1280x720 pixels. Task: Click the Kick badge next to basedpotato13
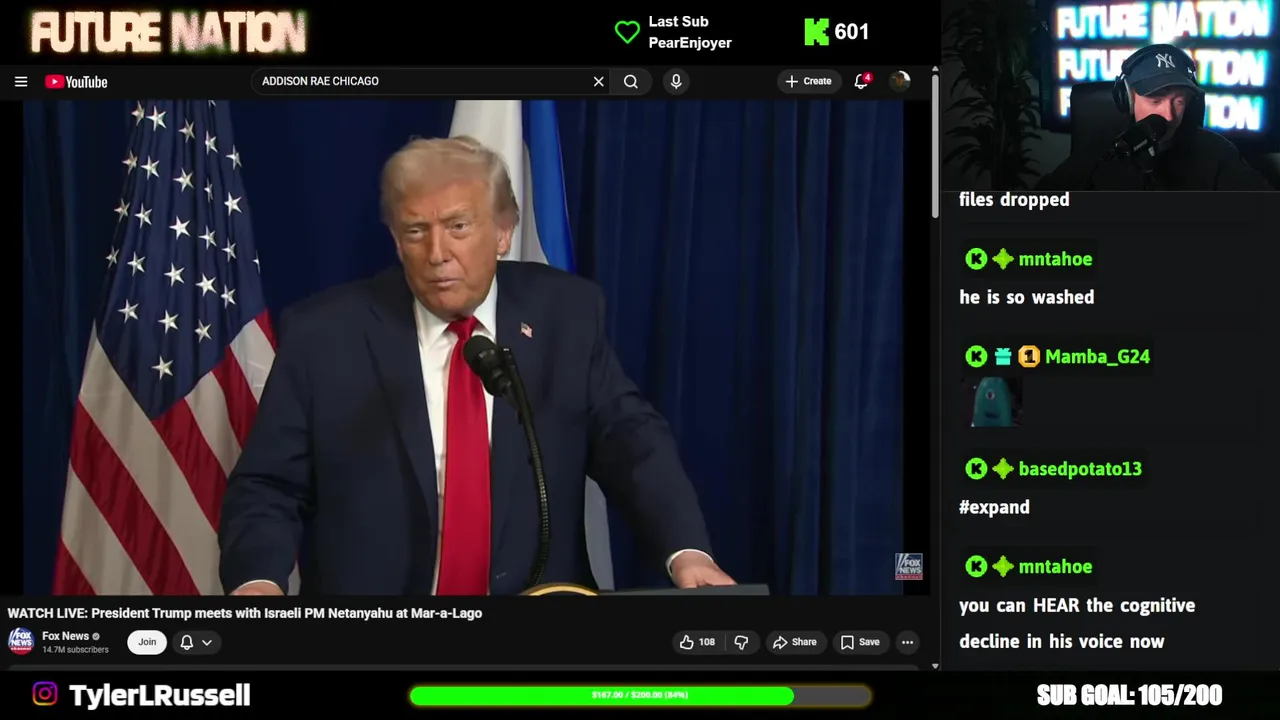pyautogui.click(x=976, y=469)
